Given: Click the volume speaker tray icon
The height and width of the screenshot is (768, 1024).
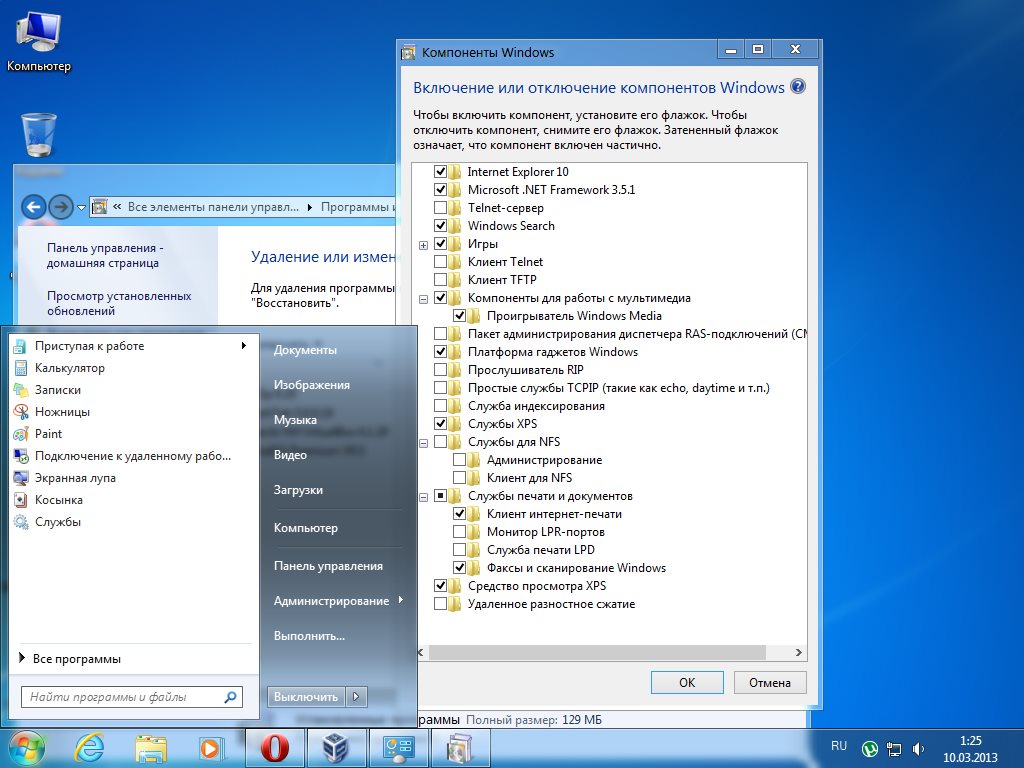Looking at the screenshot, I should pos(918,748).
